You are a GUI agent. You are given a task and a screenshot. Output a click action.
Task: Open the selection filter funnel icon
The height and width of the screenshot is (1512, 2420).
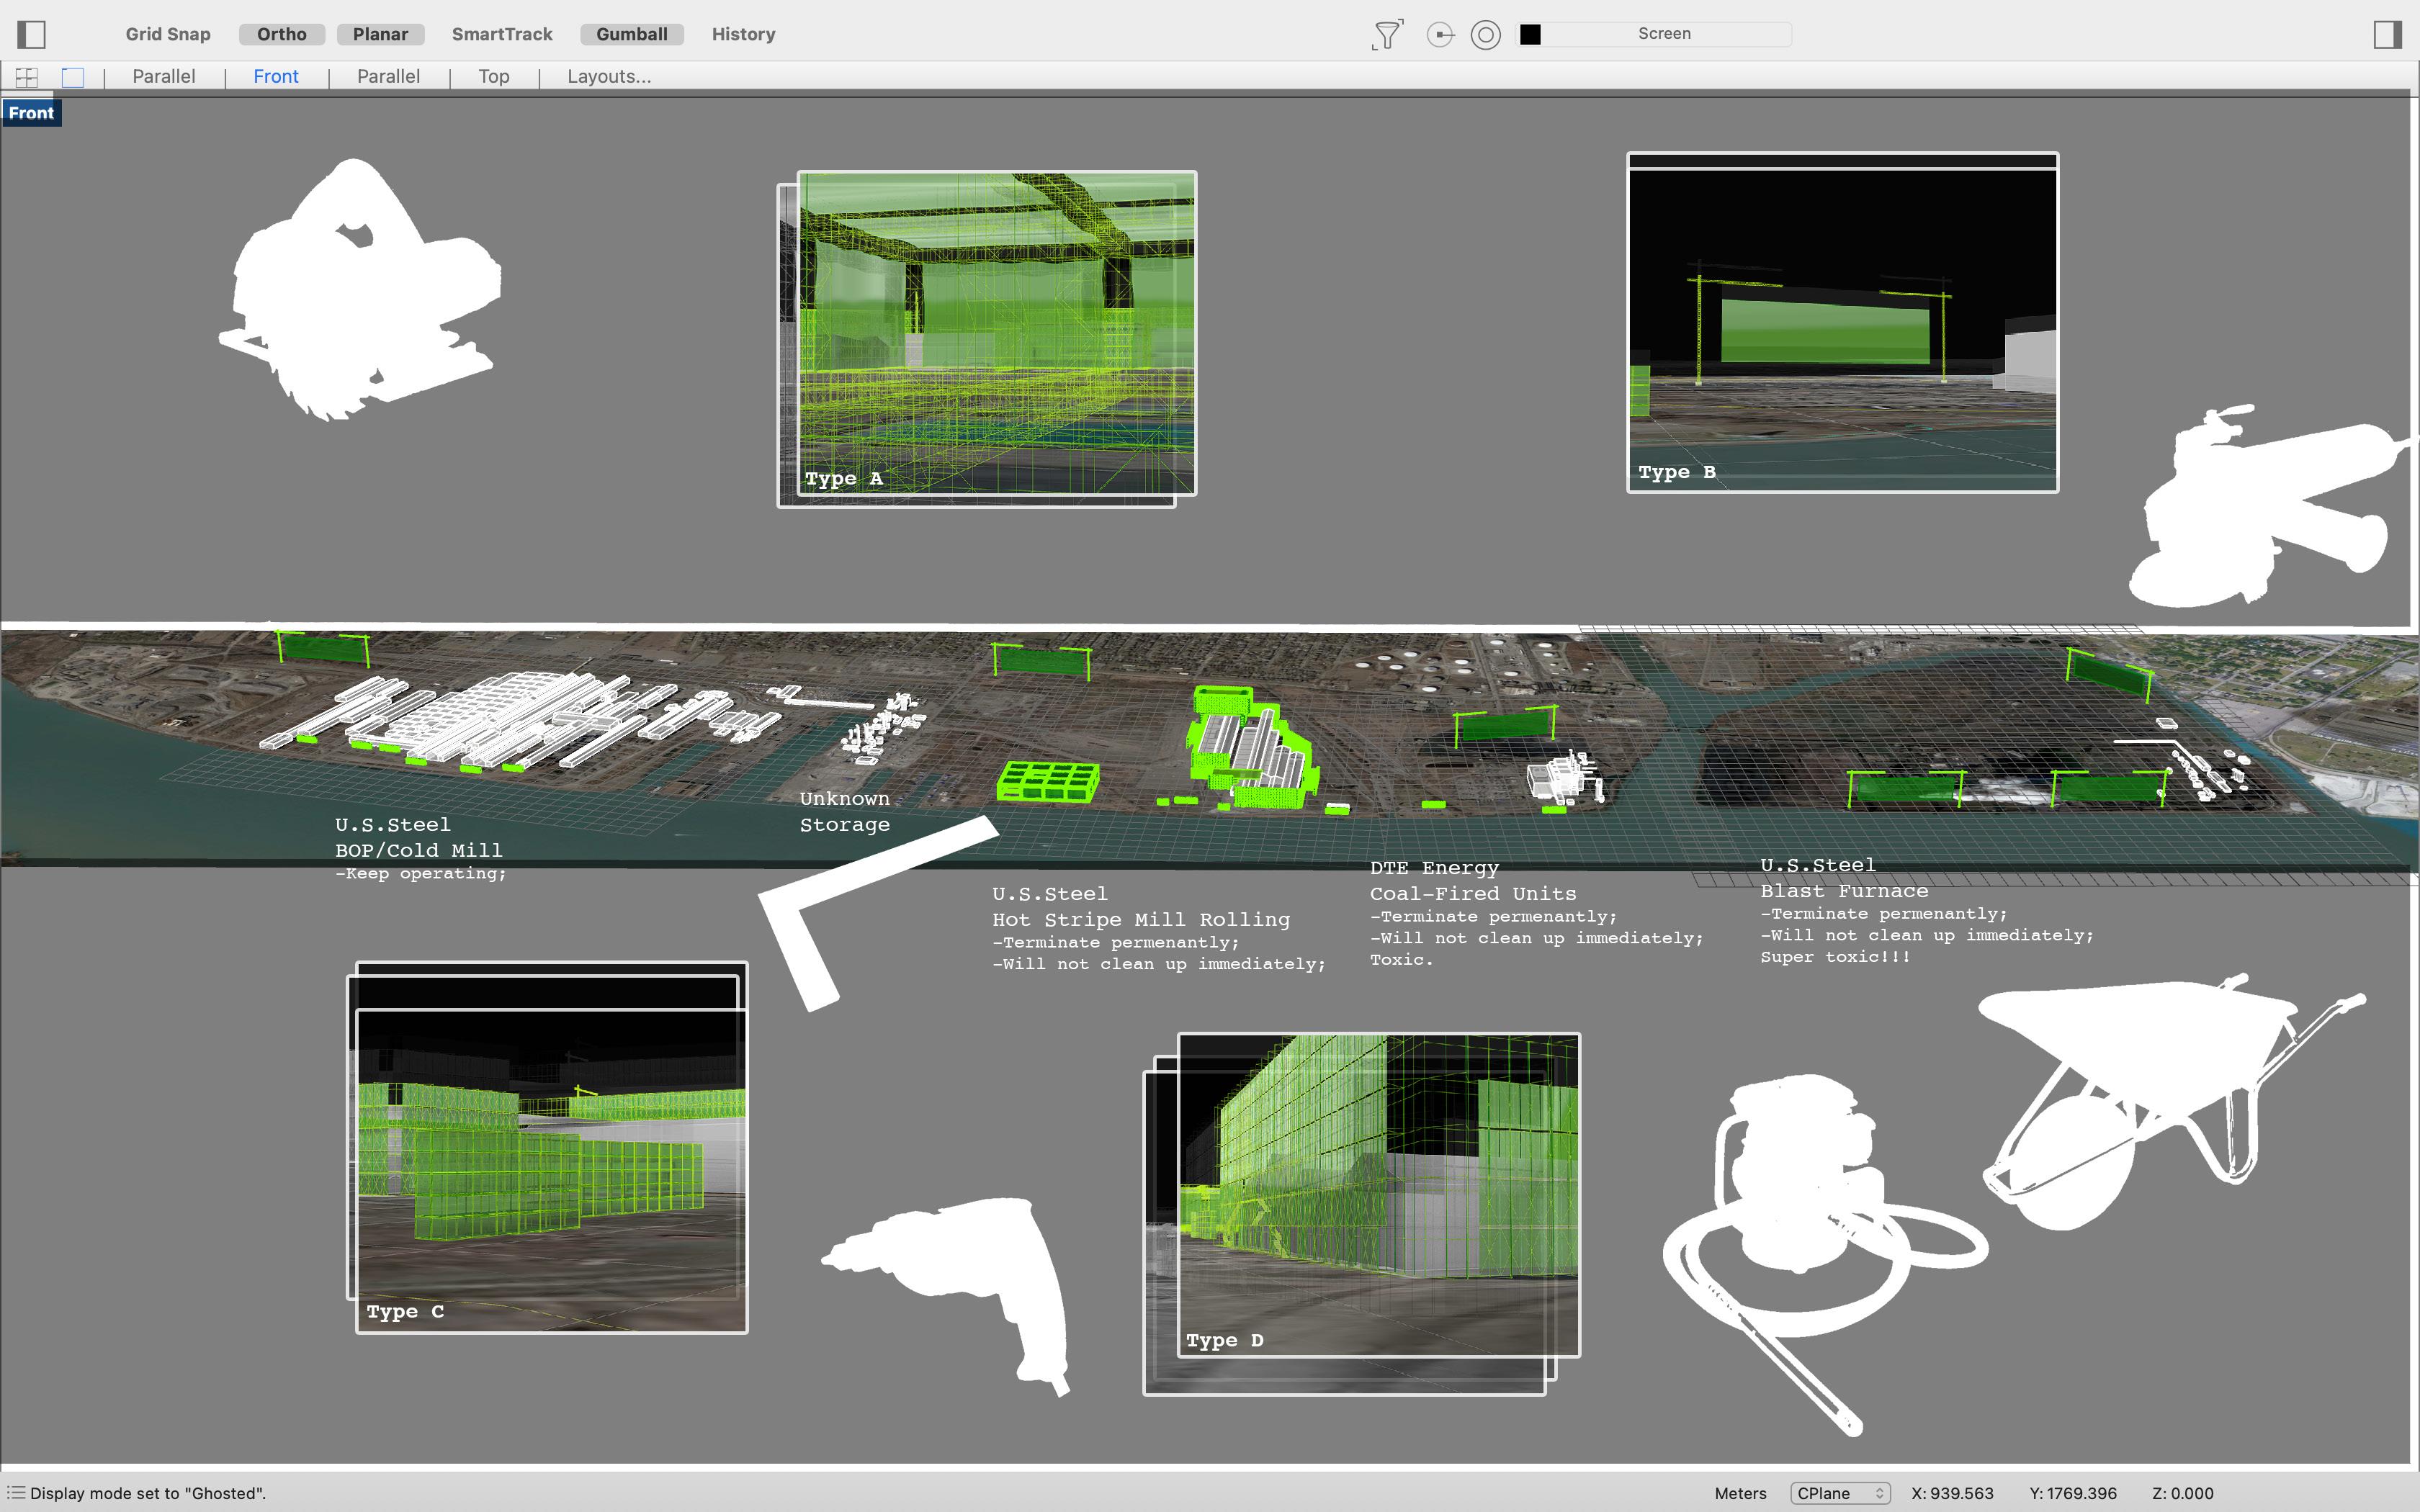click(x=1387, y=34)
